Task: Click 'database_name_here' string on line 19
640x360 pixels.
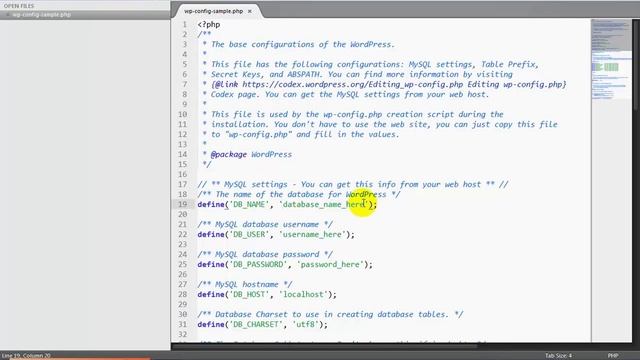Action: 323,204
